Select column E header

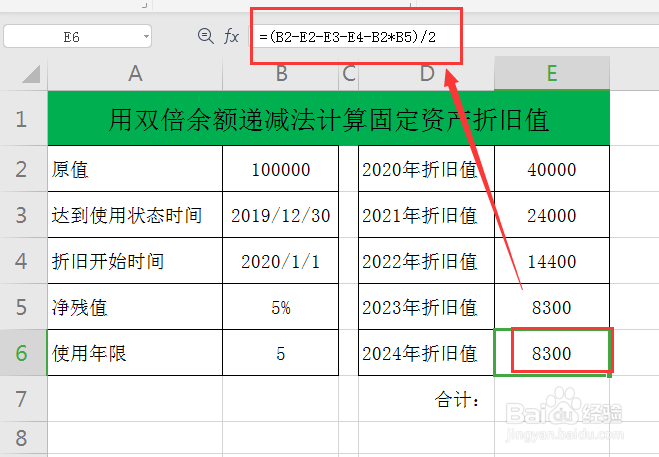[x=552, y=74]
